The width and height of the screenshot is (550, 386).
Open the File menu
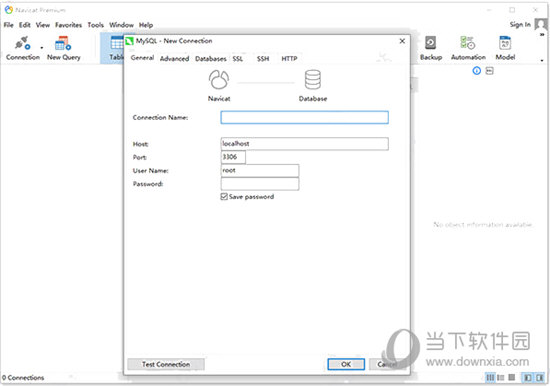[x=8, y=25]
